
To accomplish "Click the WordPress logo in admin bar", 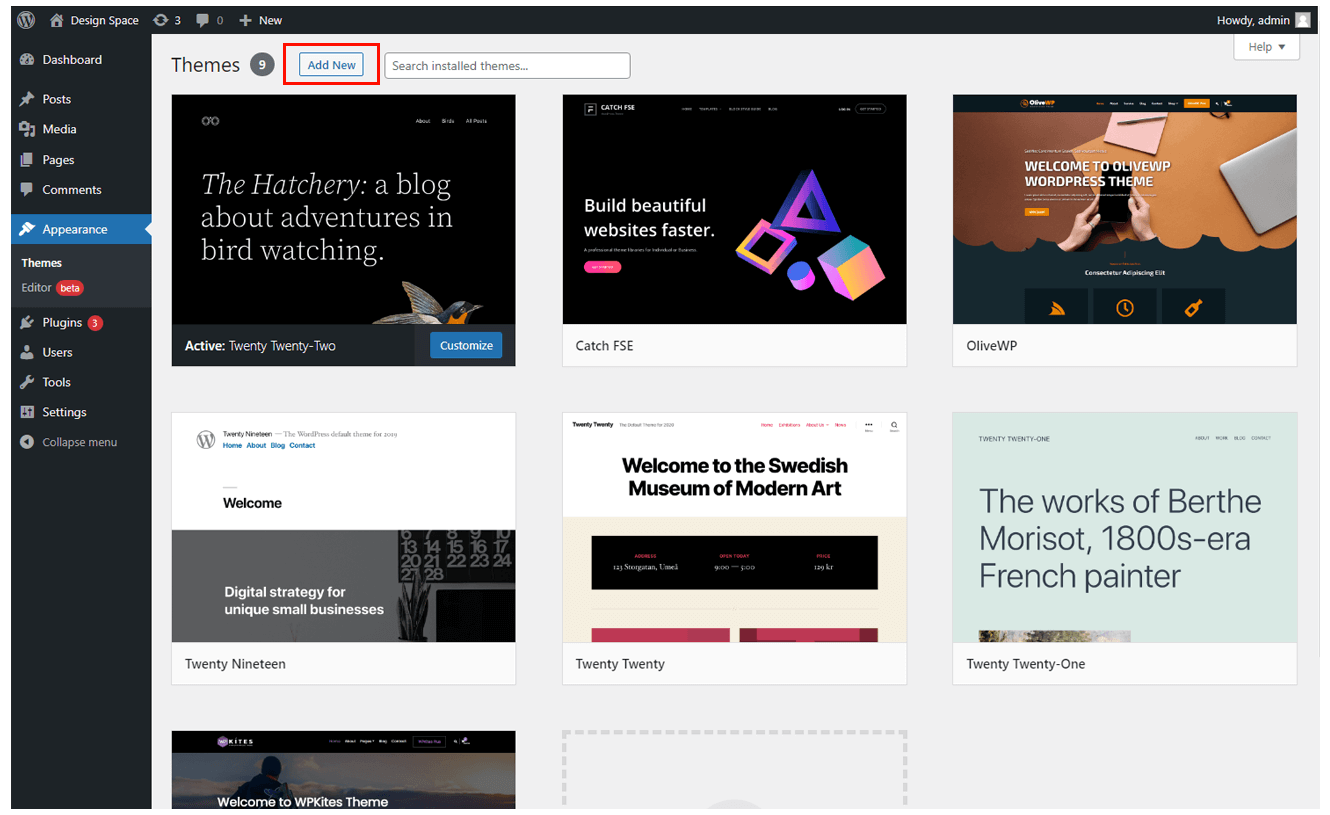I will pyautogui.click(x=27, y=20).
